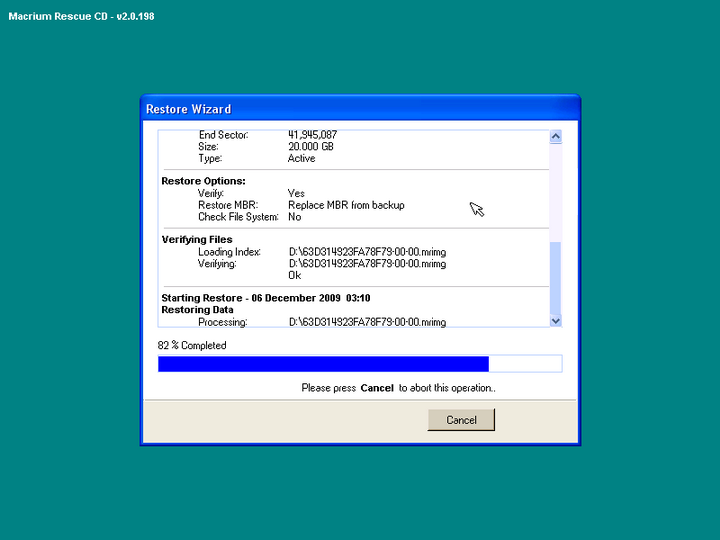720x540 pixels.
Task: Click the log scroll up arrow
Action: [556, 136]
